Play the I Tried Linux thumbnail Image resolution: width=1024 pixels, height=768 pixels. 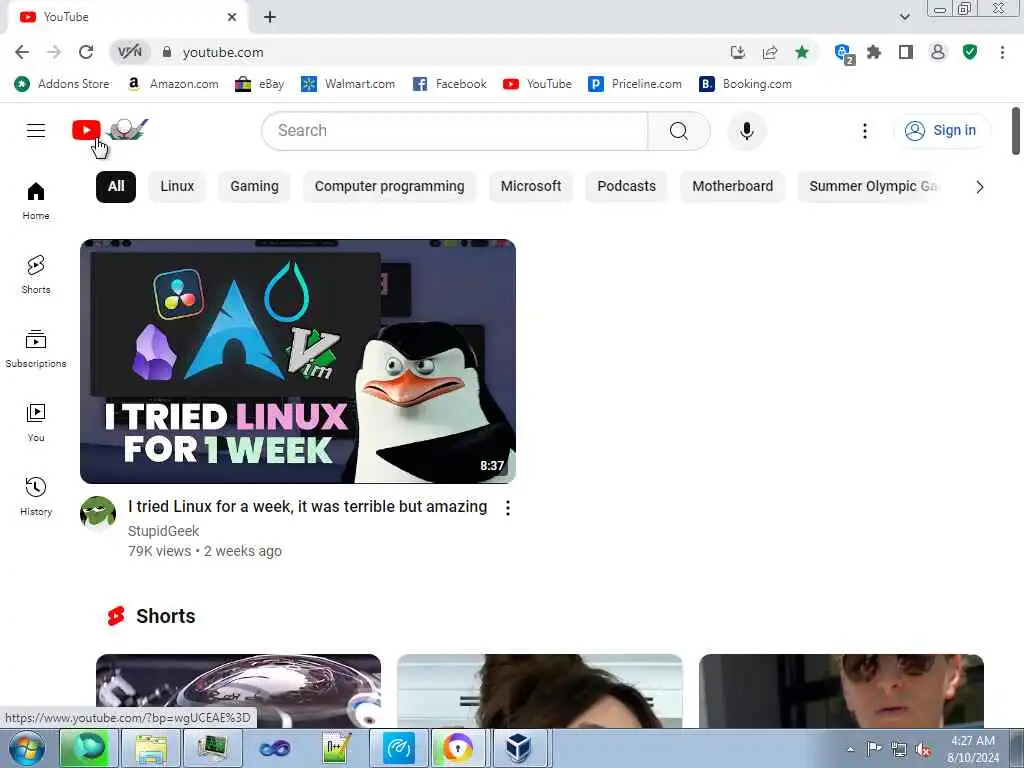298,361
